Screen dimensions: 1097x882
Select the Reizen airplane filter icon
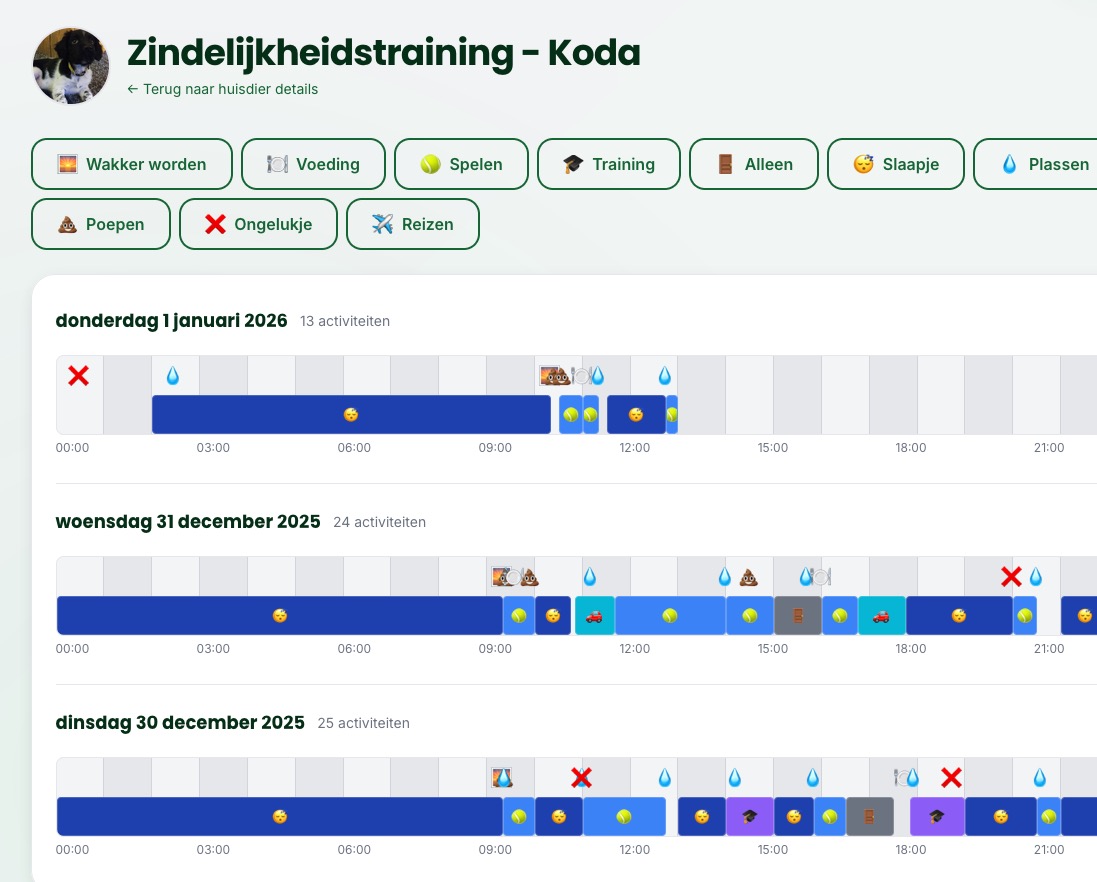pyautogui.click(x=381, y=224)
